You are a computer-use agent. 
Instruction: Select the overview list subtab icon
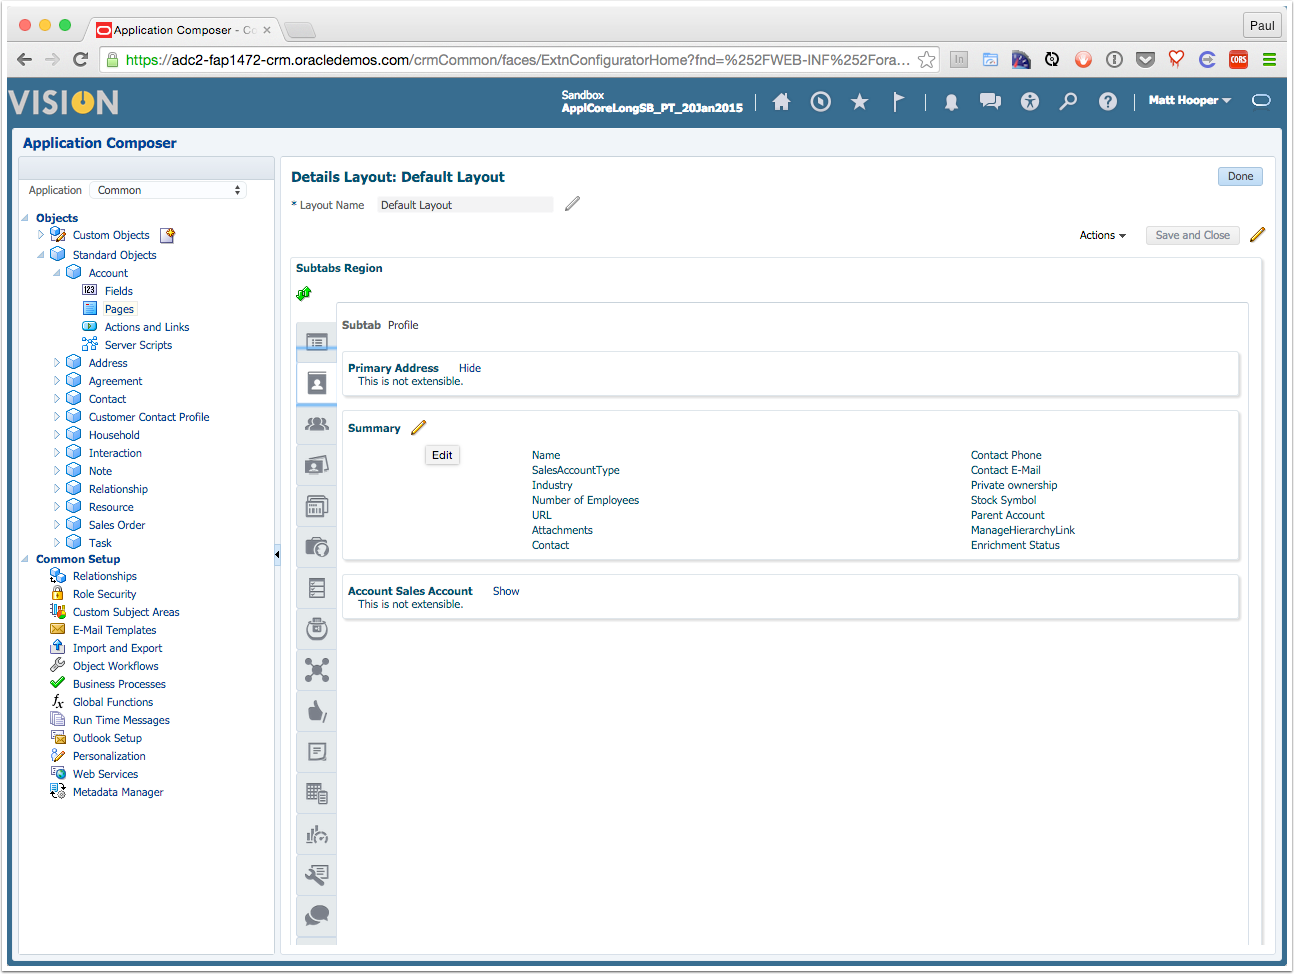(x=317, y=342)
